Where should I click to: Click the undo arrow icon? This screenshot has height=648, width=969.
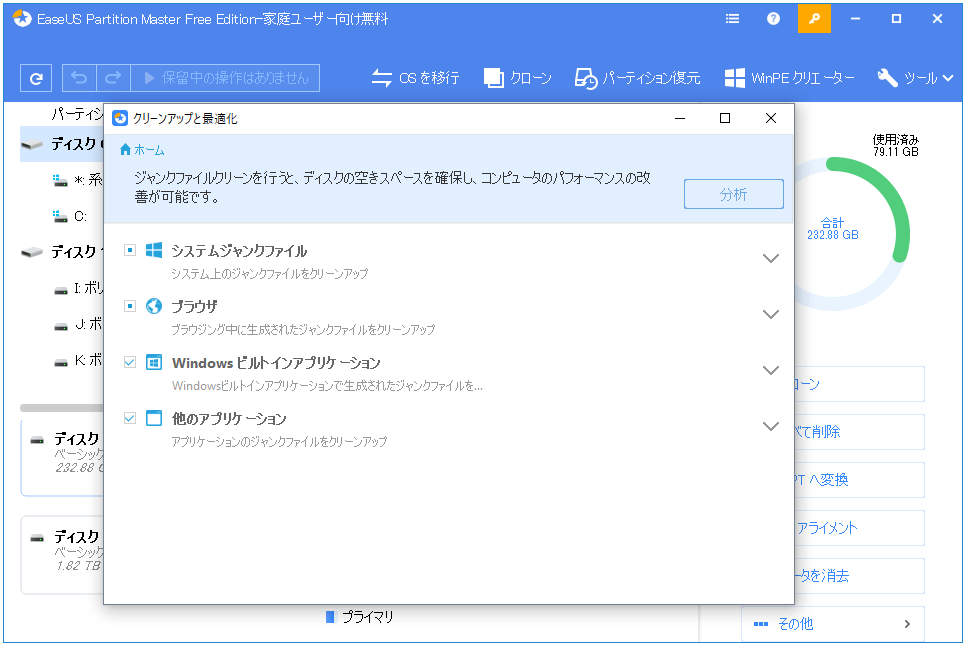(x=79, y=78)
